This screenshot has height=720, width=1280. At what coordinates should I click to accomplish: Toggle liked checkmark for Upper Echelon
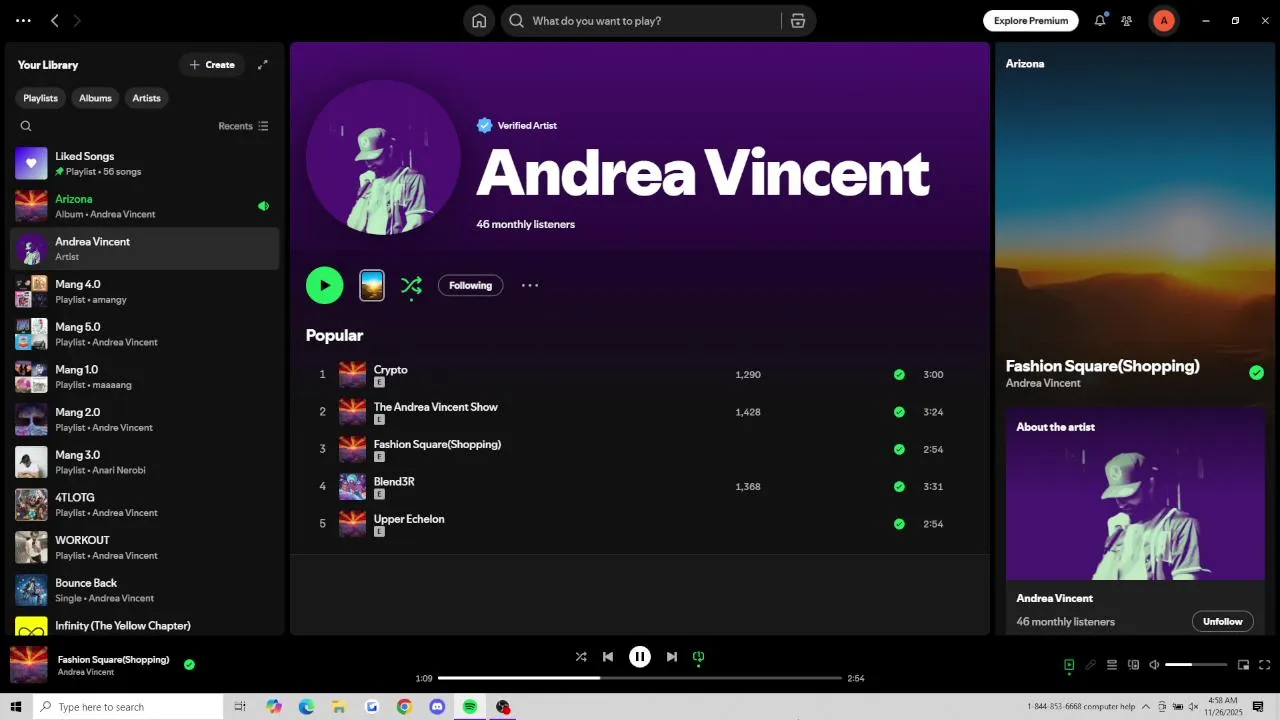pyautogui.click(x=899, y=524)
